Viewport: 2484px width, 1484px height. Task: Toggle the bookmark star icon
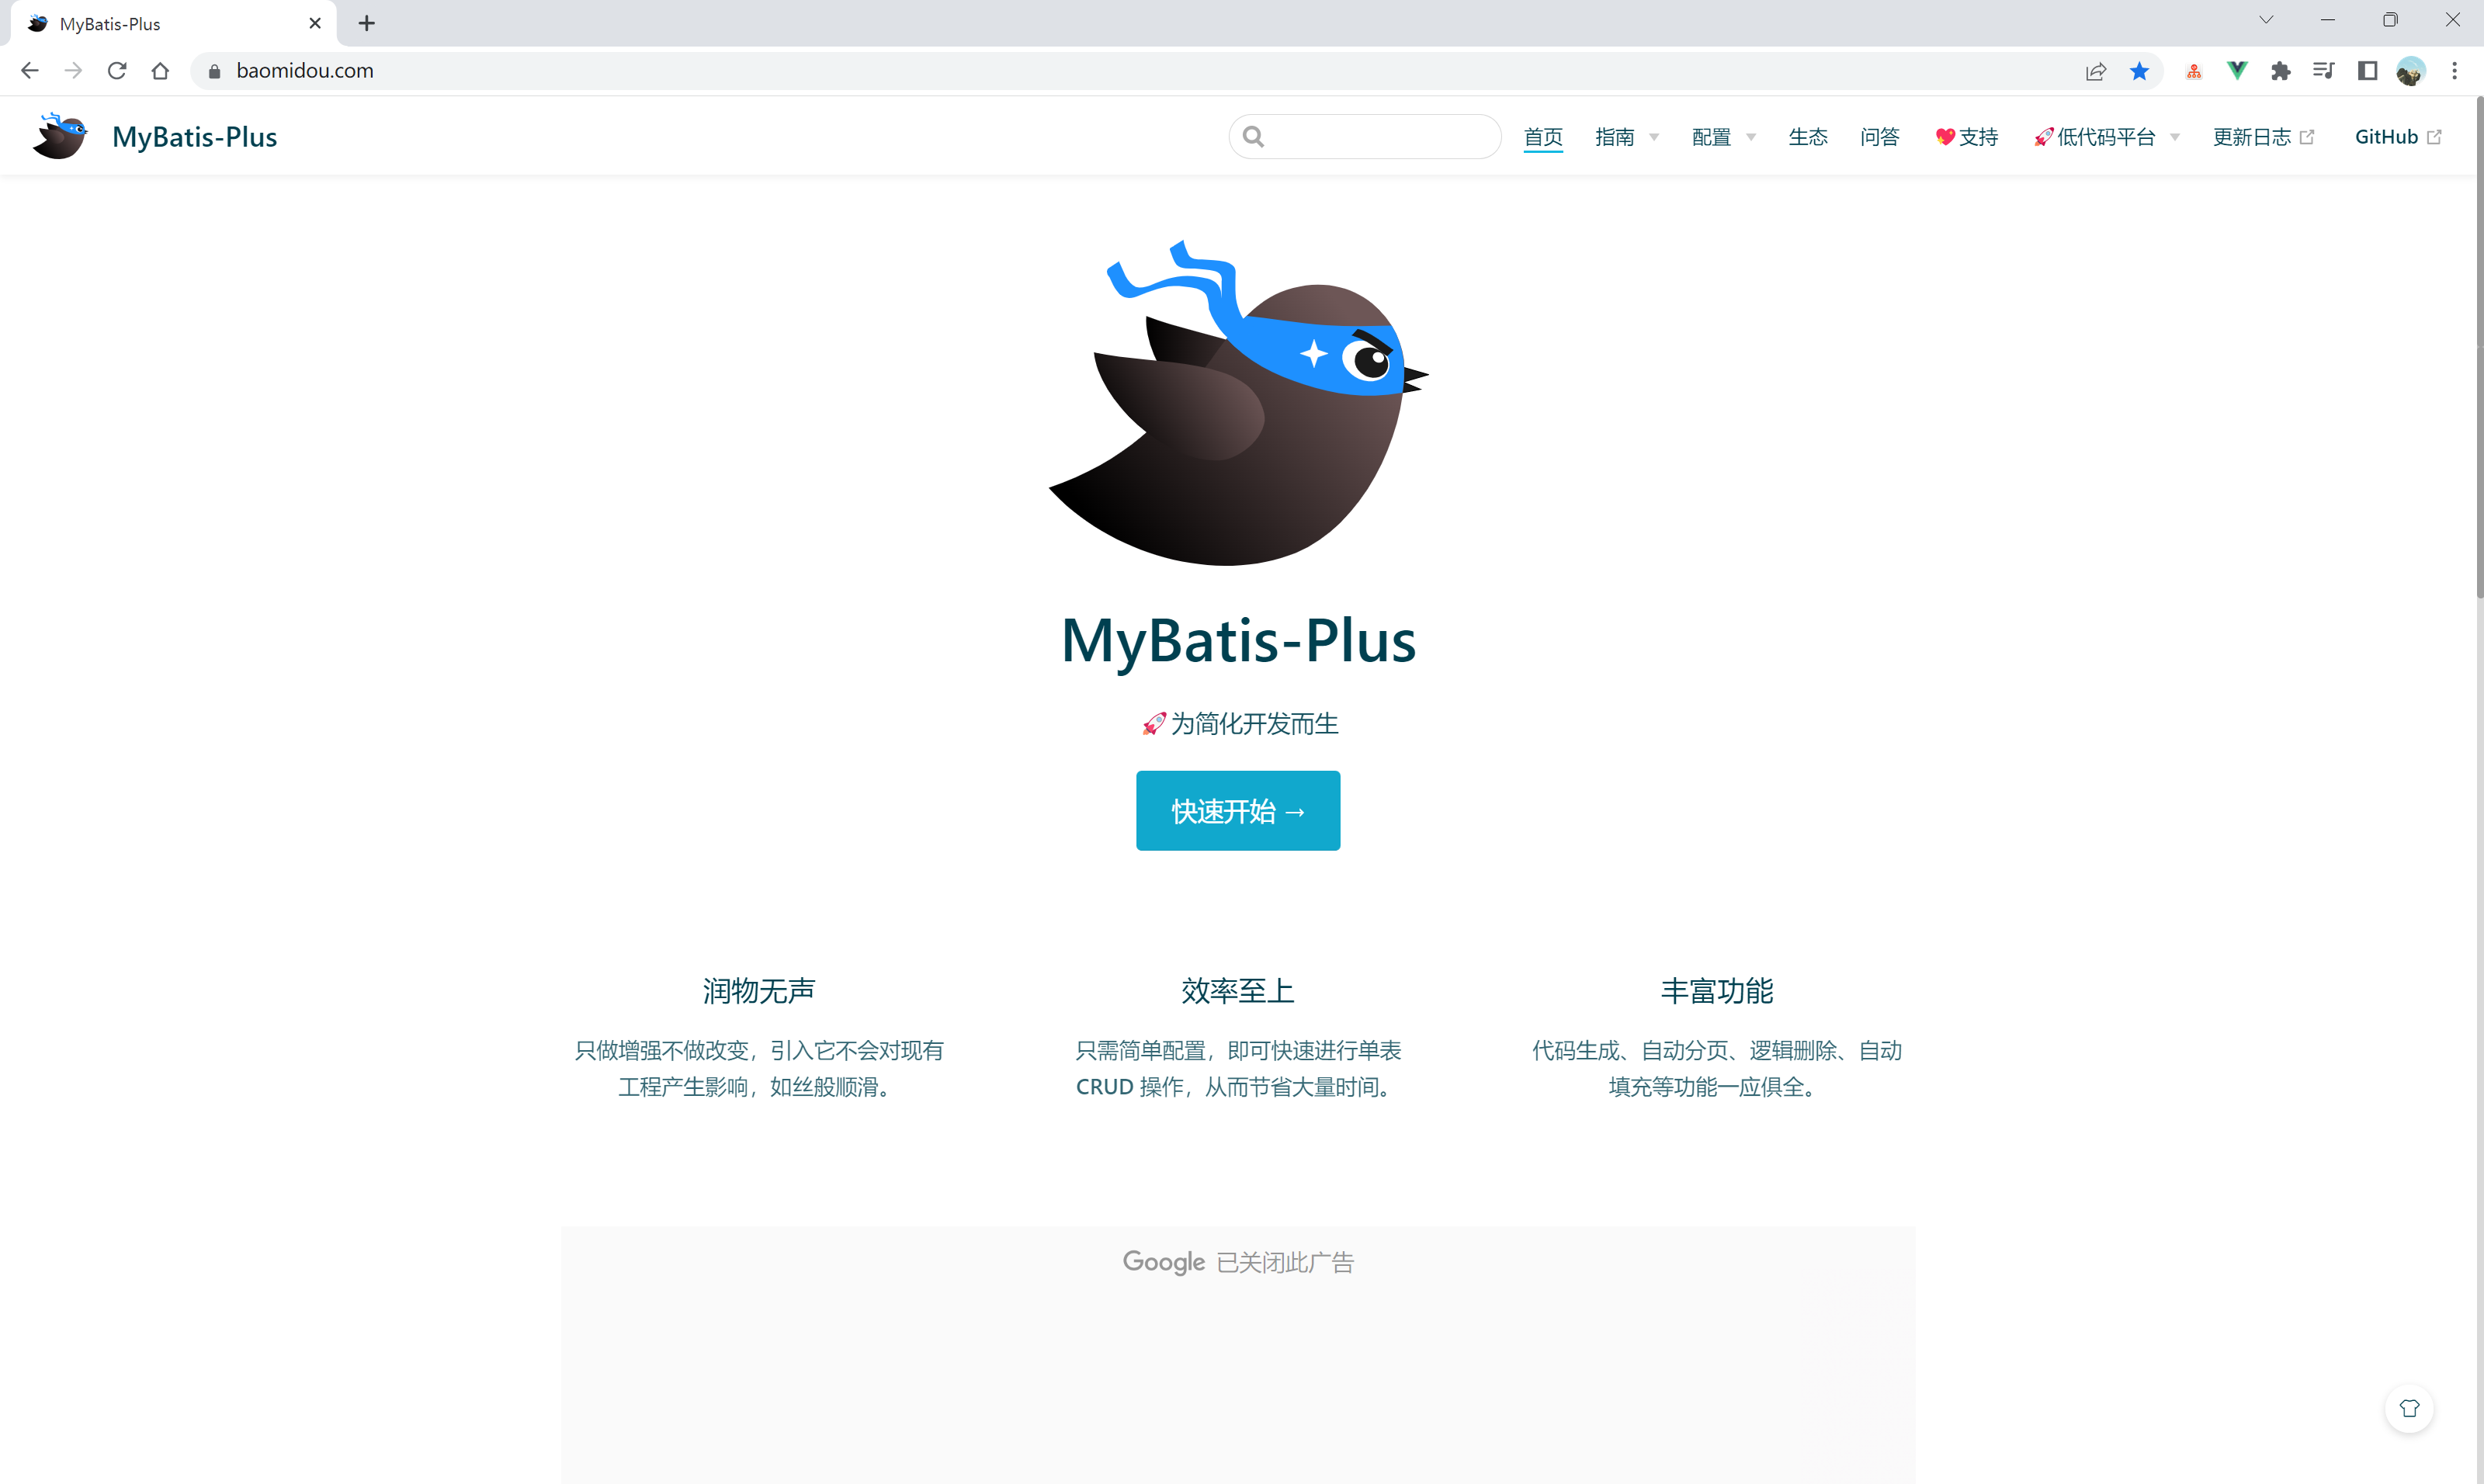[x=2140, y=71]
